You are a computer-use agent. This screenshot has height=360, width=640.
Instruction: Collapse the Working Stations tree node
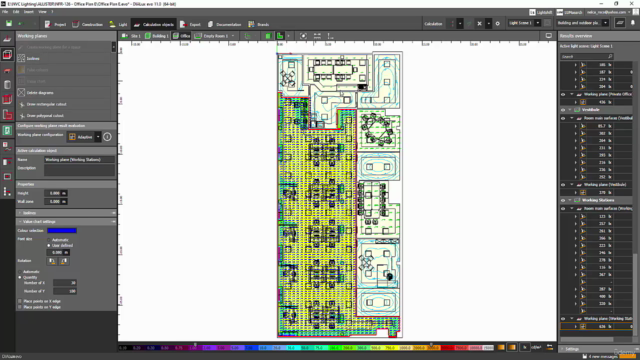click(570, 200)
